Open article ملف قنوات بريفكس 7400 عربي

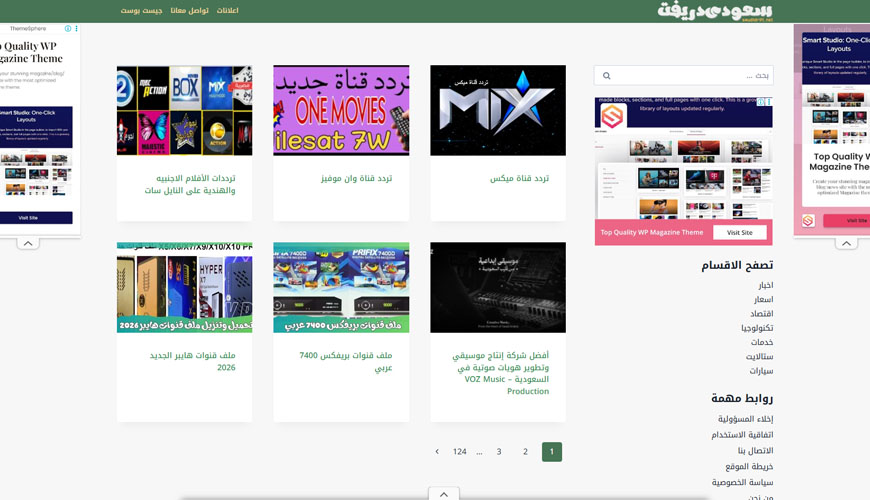coord(346,361)
